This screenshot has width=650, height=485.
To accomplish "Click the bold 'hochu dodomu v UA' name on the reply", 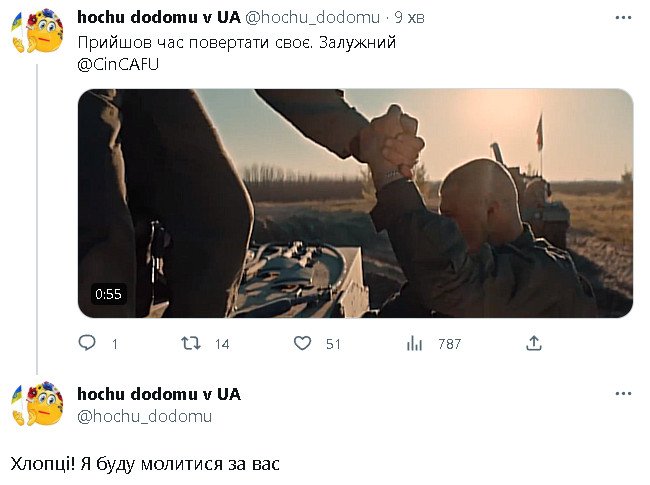I will [x=159, y=394].
